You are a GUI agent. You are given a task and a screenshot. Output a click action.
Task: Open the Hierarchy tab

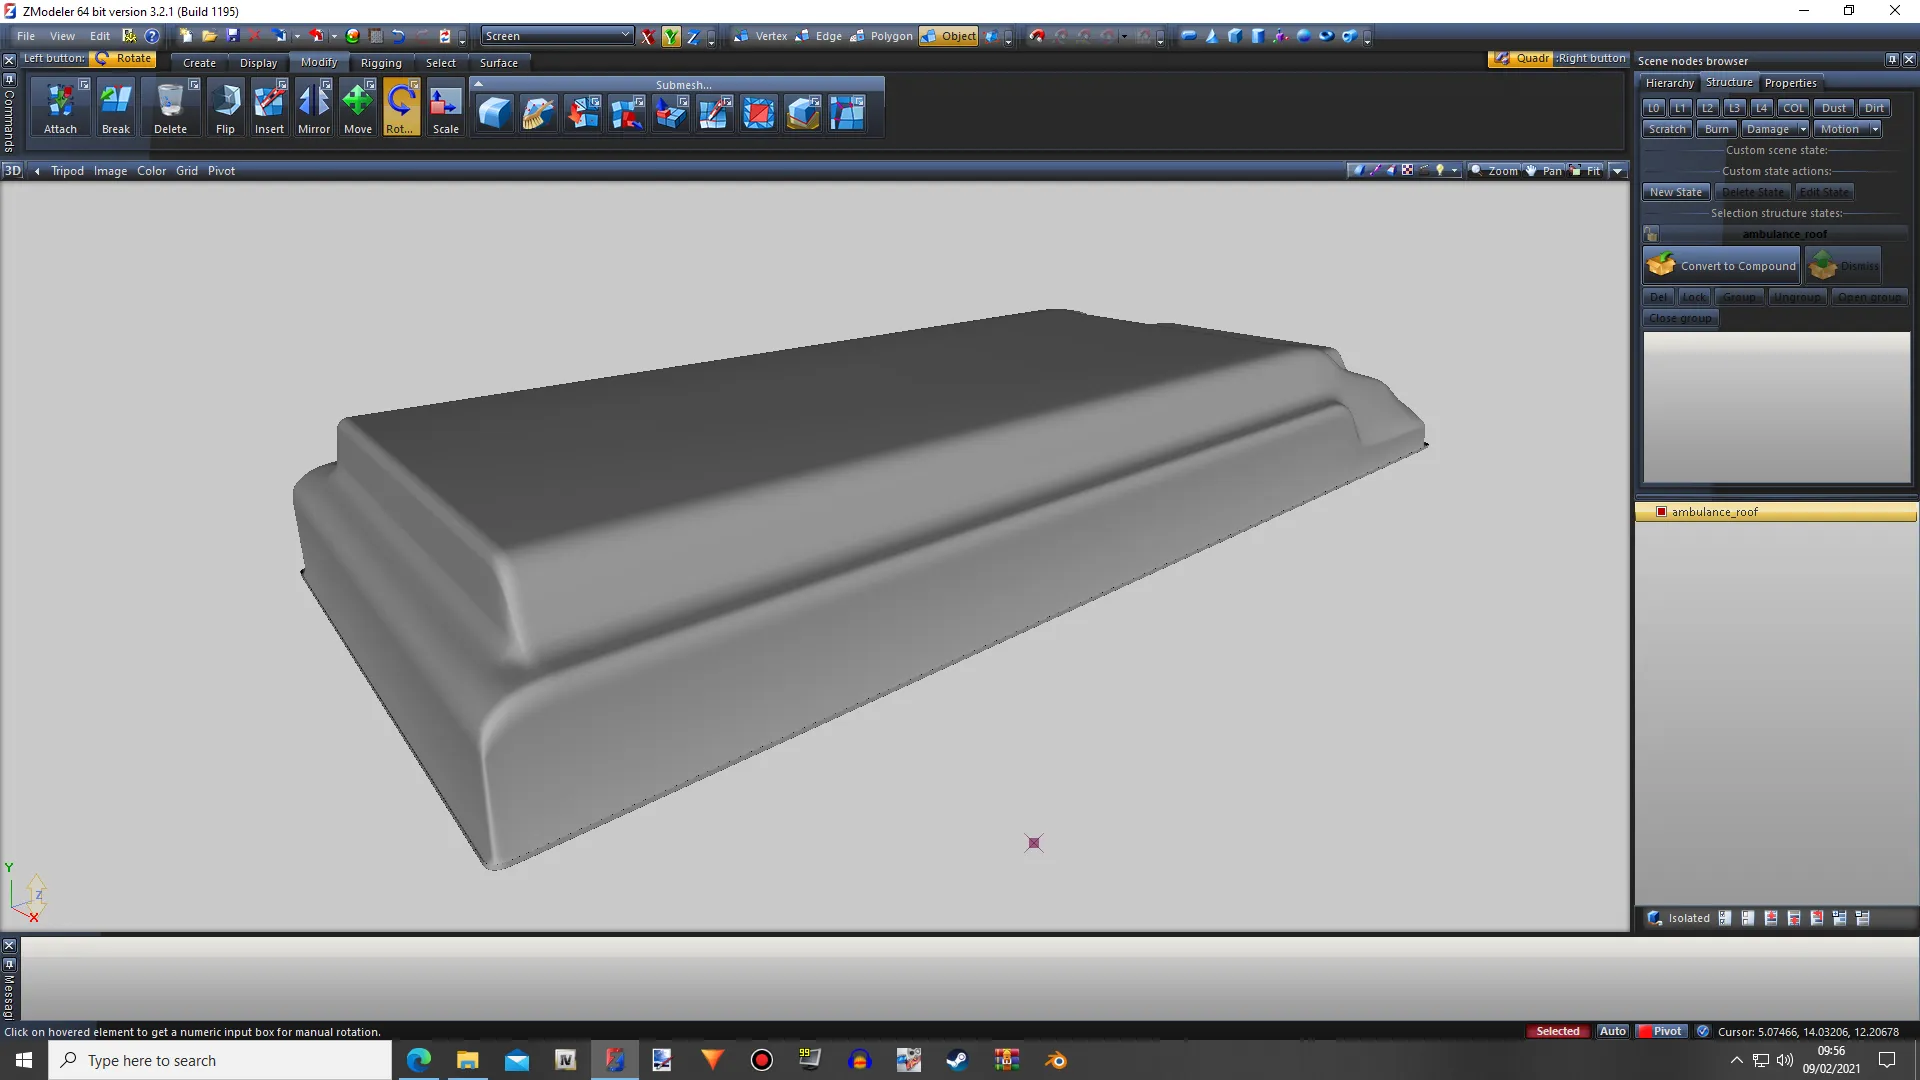[x=1669, y=83]
